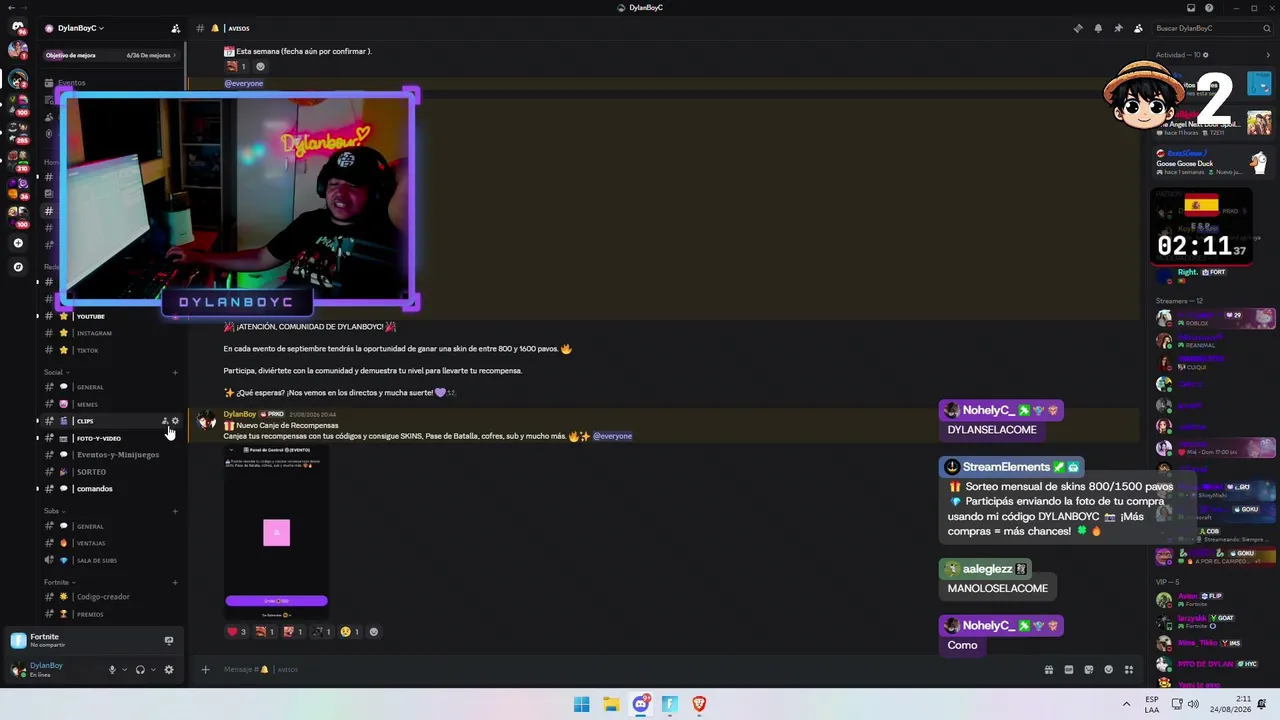Screen dimensions: 1280x720
Task: Open Discord direct messages home
Action: pos(18,27)
